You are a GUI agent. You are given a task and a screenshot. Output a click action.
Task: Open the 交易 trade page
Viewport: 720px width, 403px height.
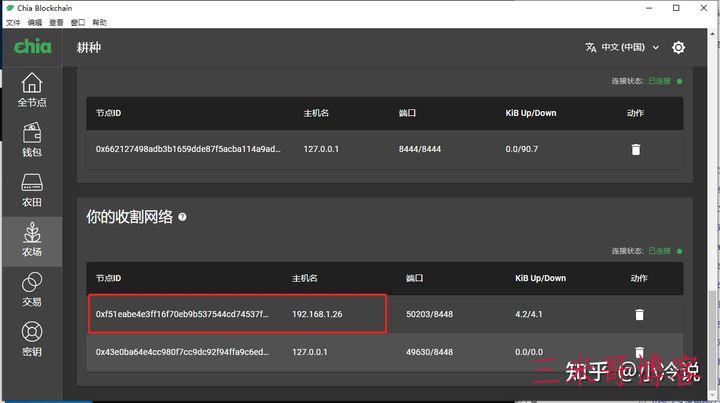pyautogui.click(x=32, y=290)
